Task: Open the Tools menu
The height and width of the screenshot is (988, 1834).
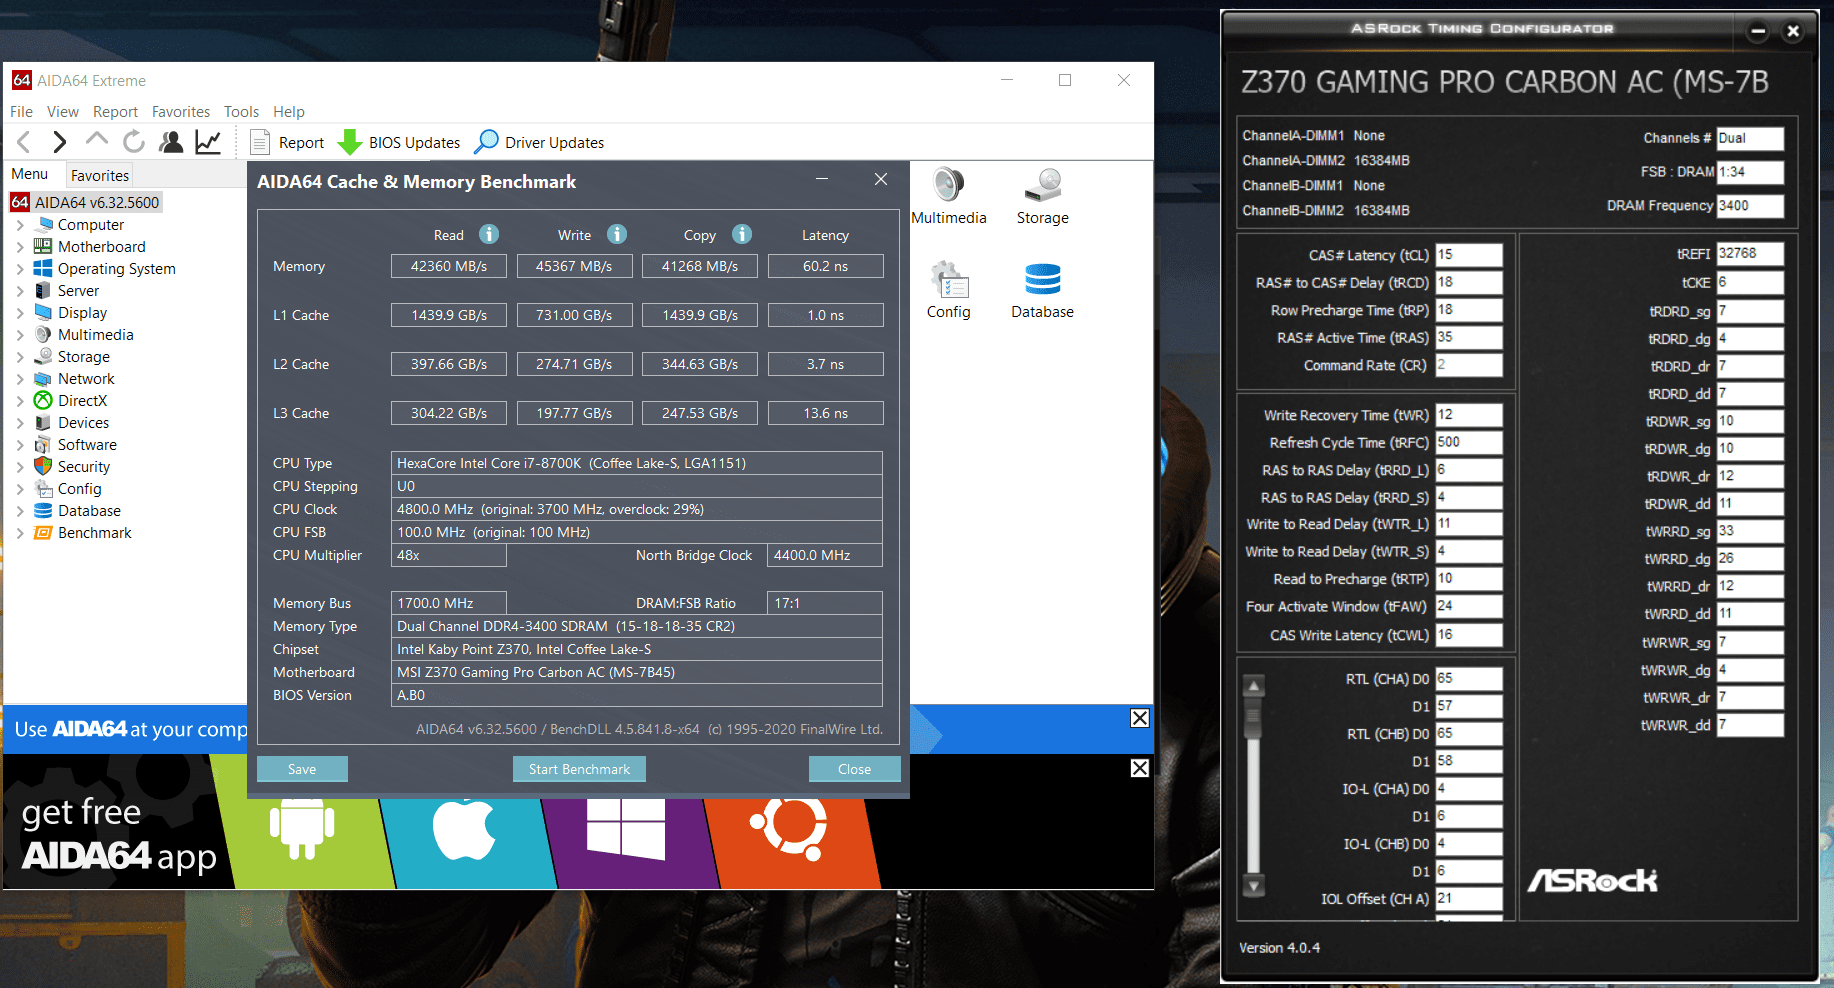Action: (x=241, y=112)
